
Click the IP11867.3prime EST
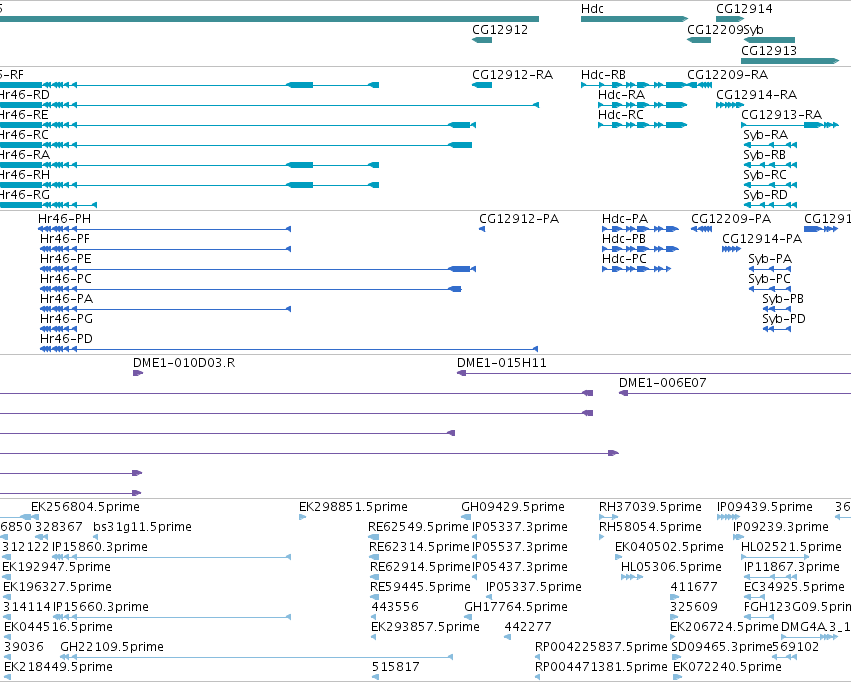771,577
